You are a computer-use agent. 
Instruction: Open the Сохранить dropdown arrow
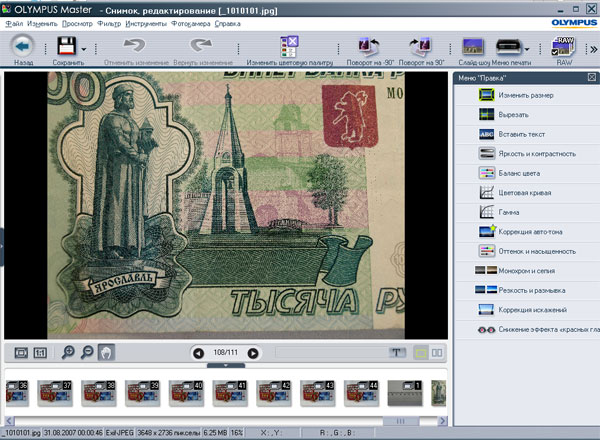[84, 49]
